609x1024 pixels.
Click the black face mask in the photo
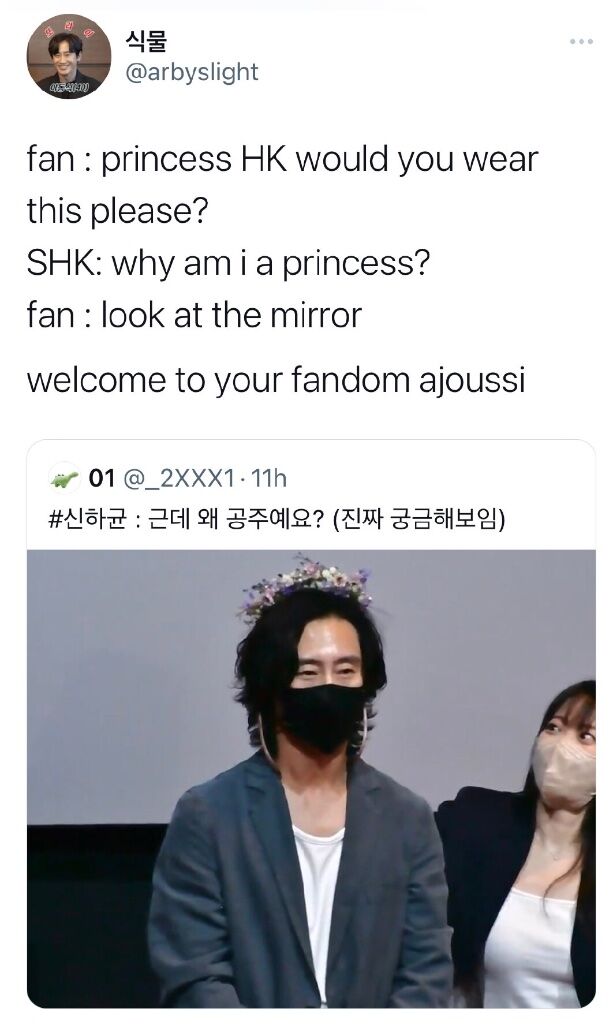(322, 716)
